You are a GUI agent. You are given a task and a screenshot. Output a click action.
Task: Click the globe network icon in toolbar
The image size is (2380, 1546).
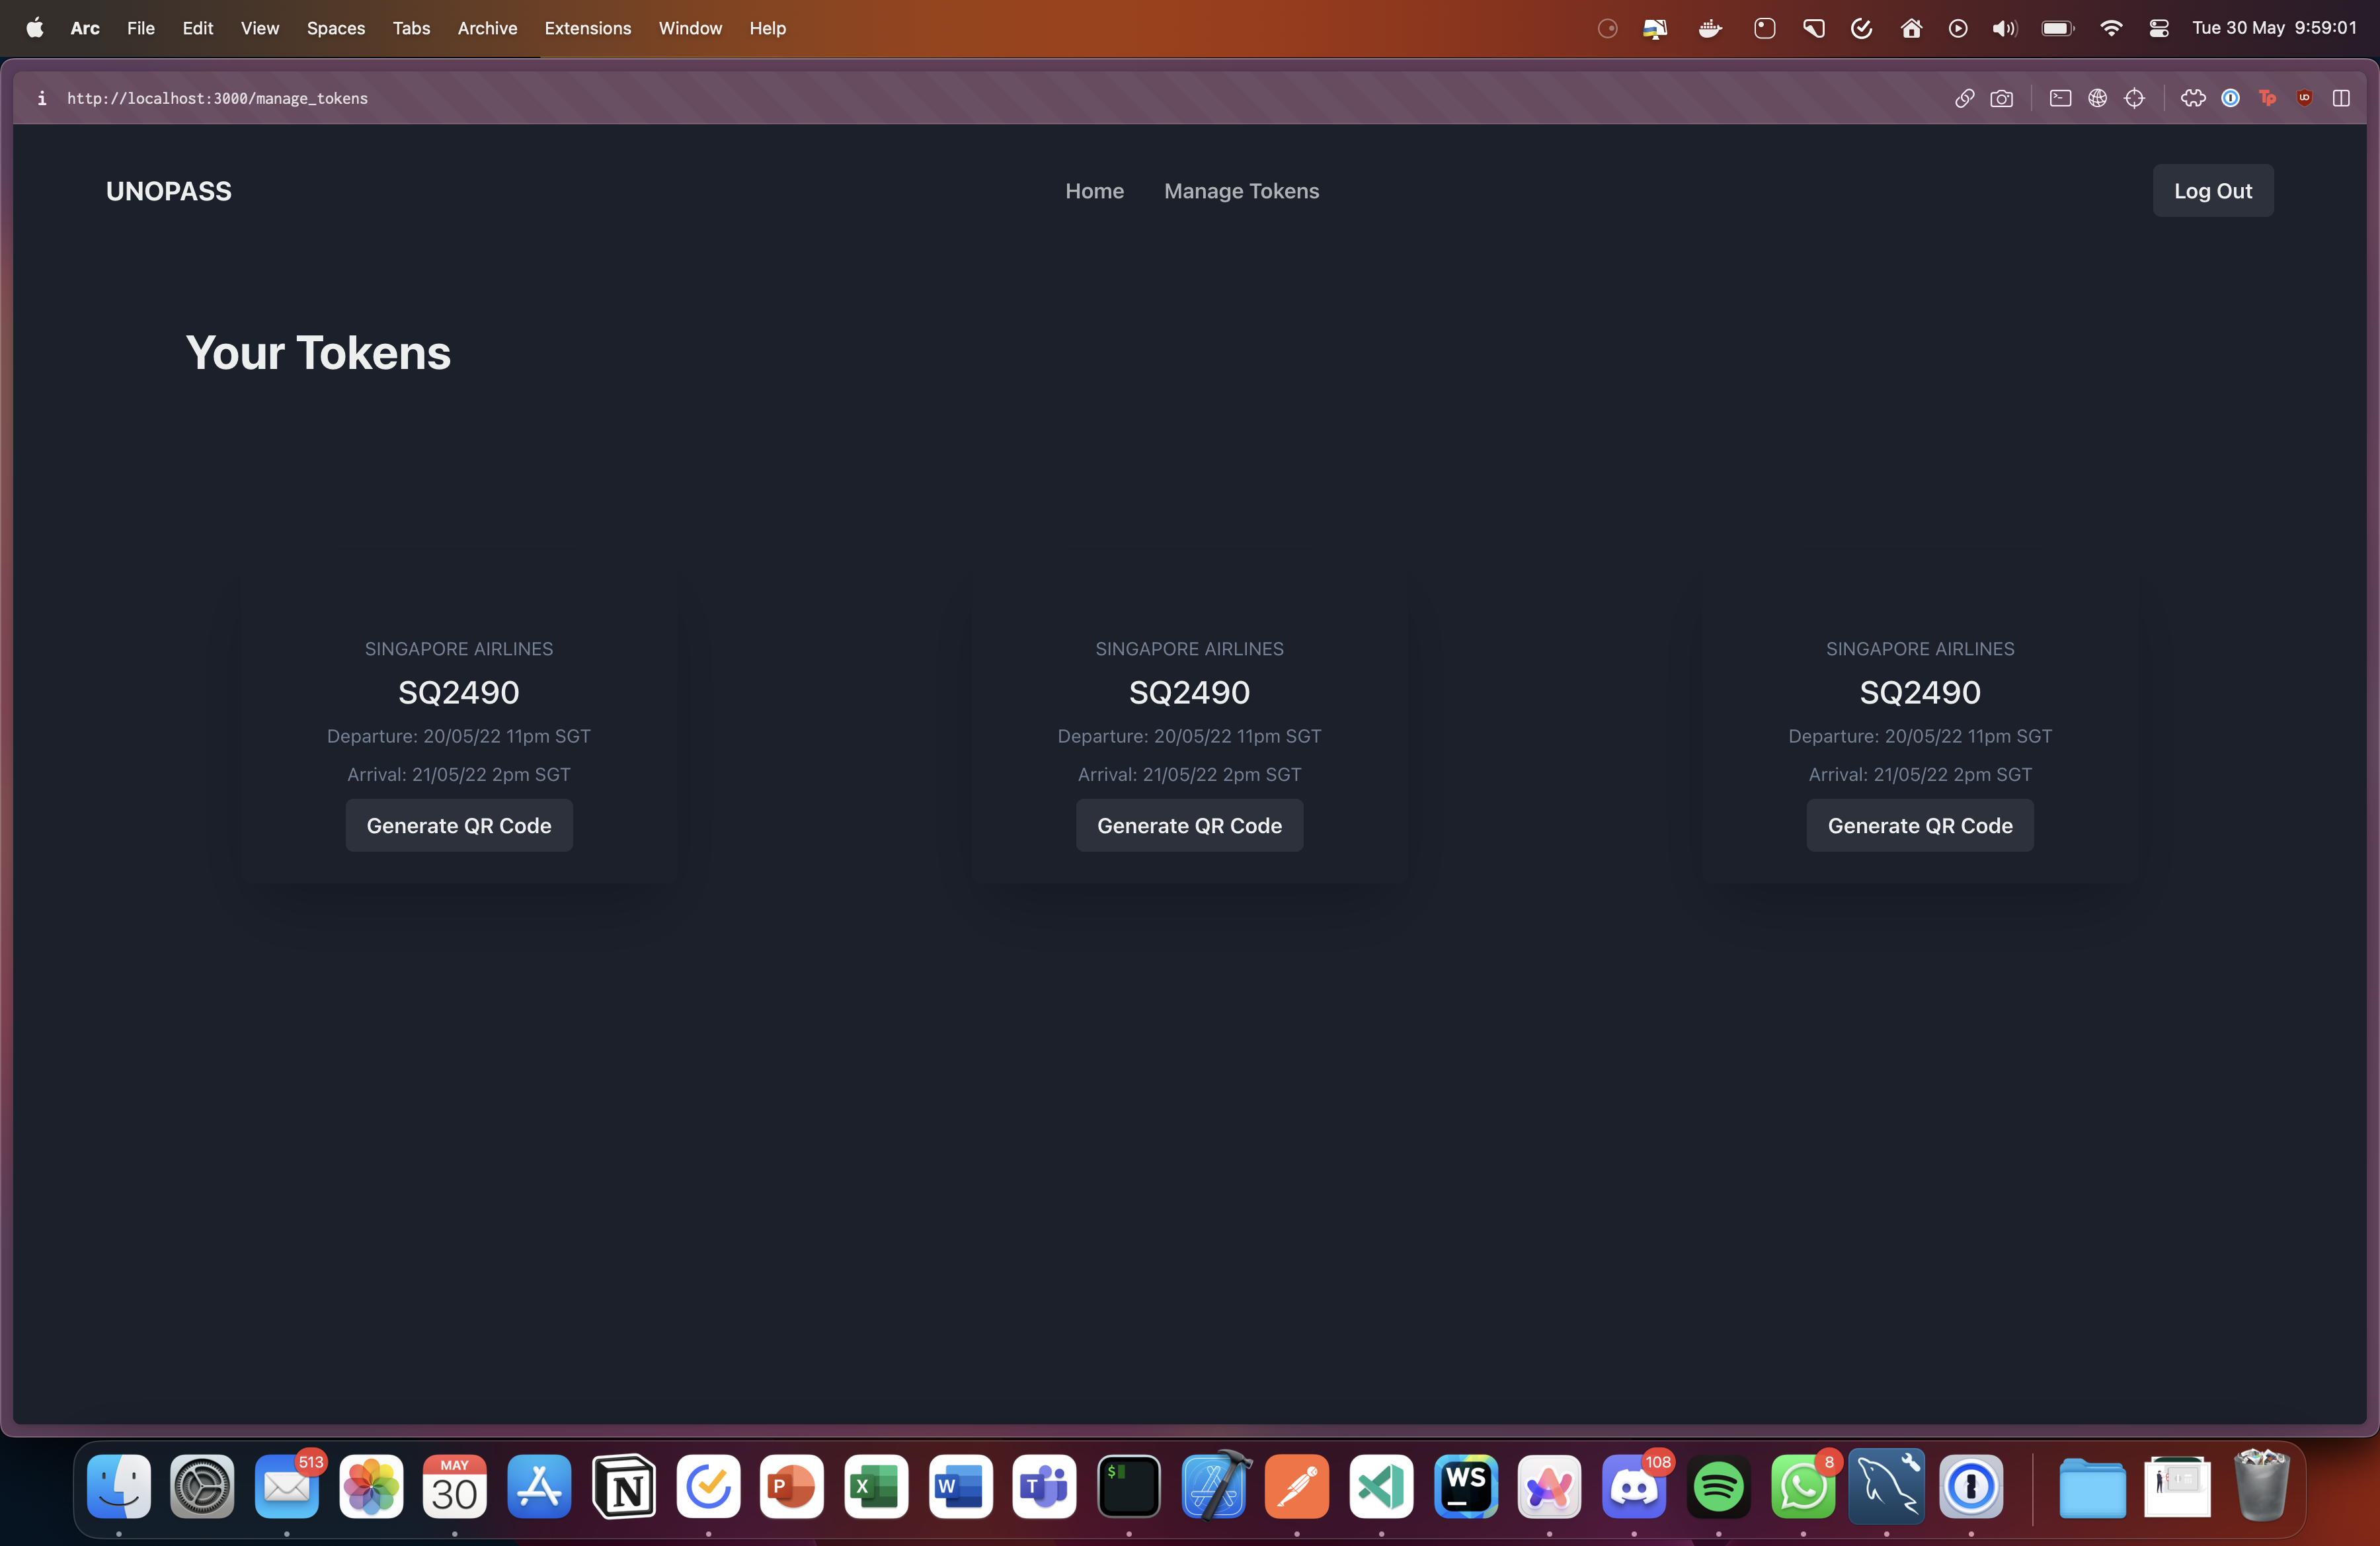(x=2097, y=98)
